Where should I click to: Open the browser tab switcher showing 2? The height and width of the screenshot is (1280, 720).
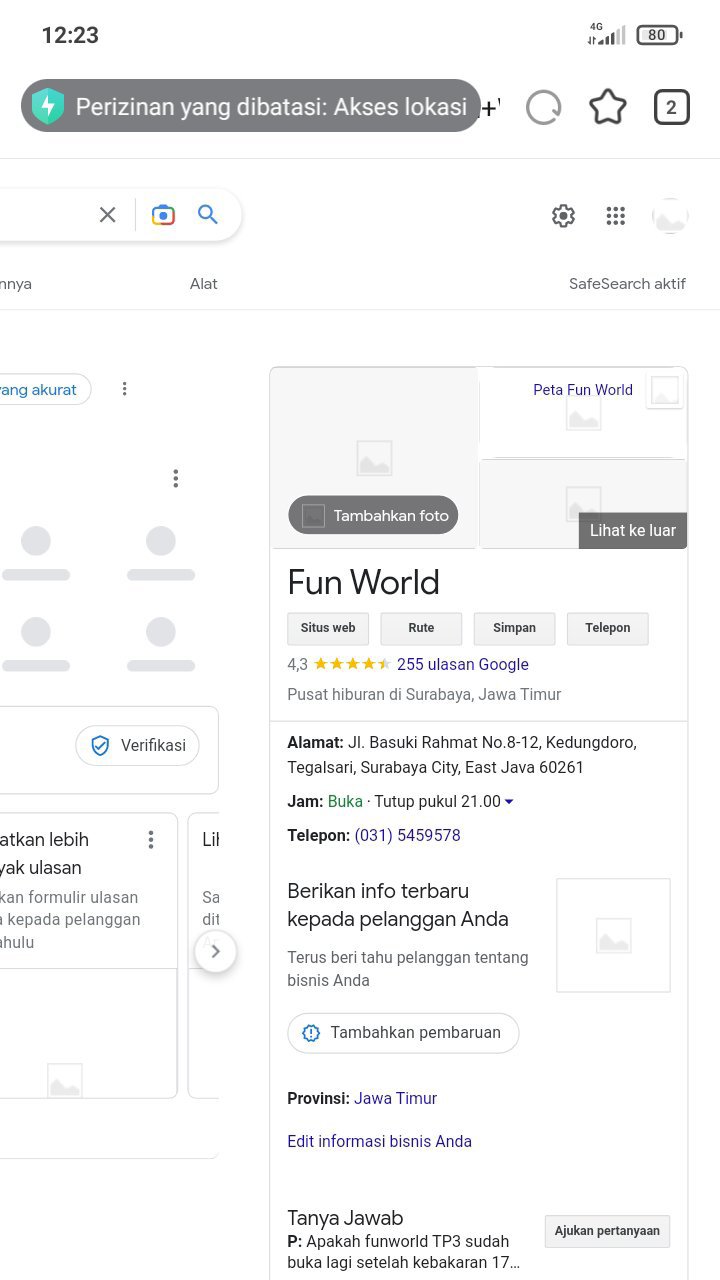(671, 107)
